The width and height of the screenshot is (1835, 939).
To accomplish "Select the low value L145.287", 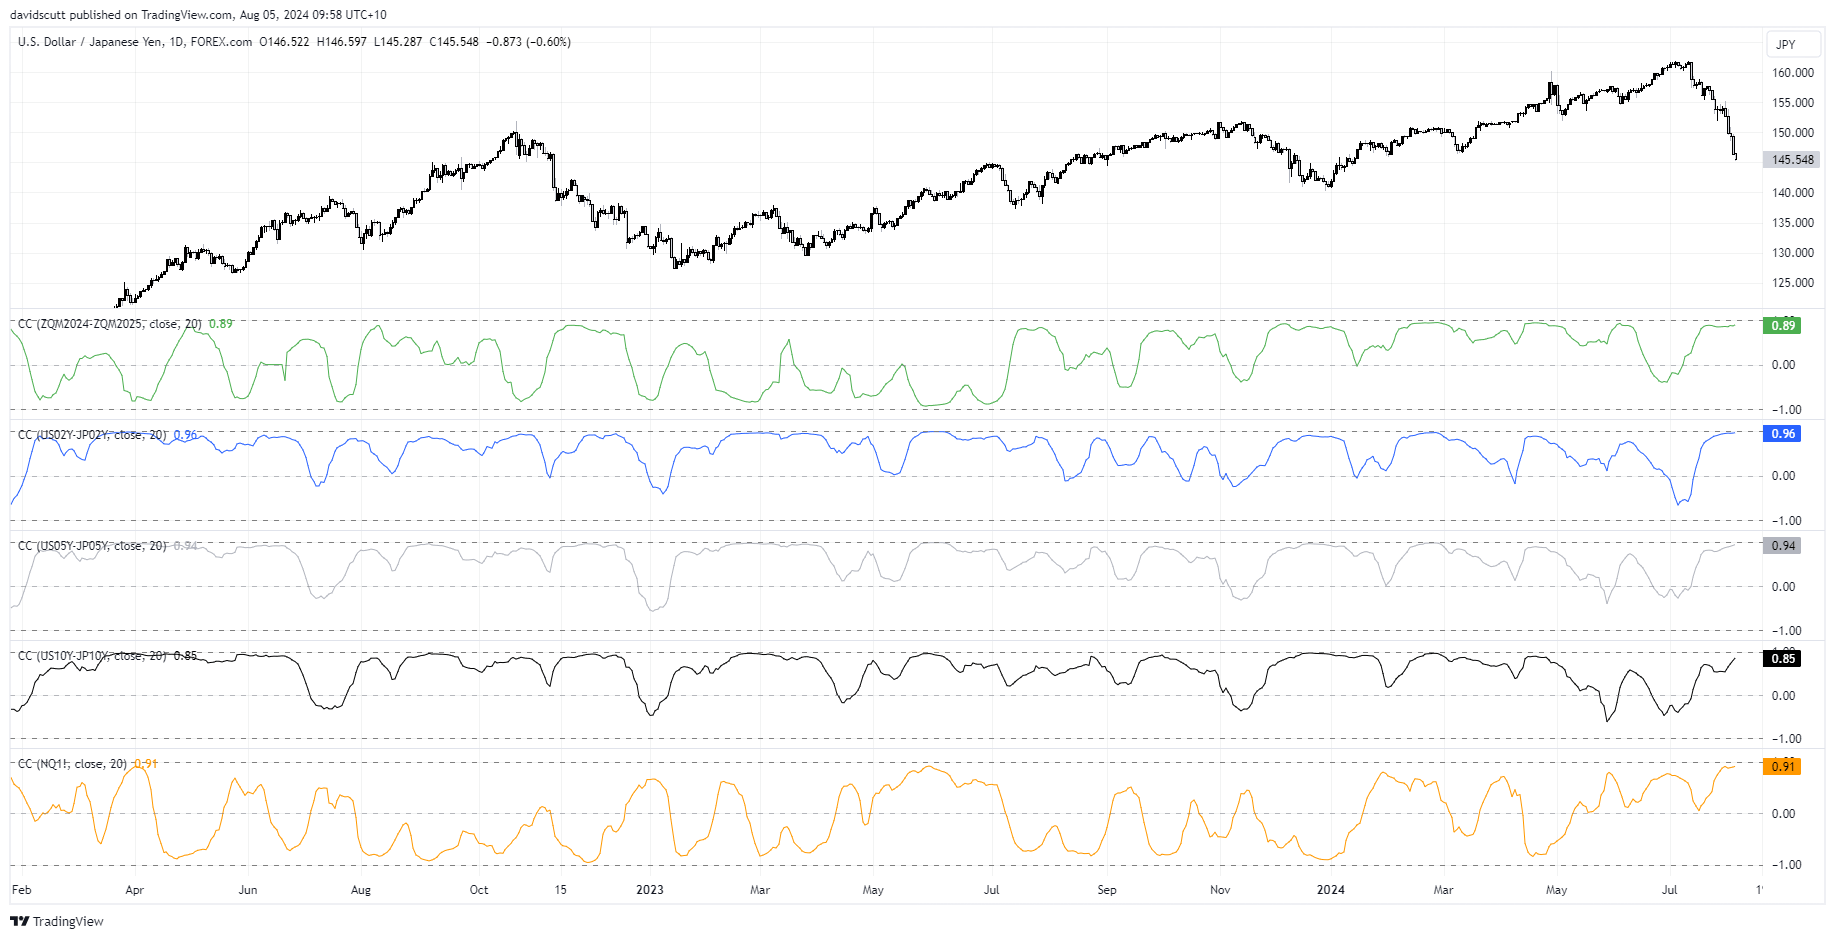I will [398, 42].
